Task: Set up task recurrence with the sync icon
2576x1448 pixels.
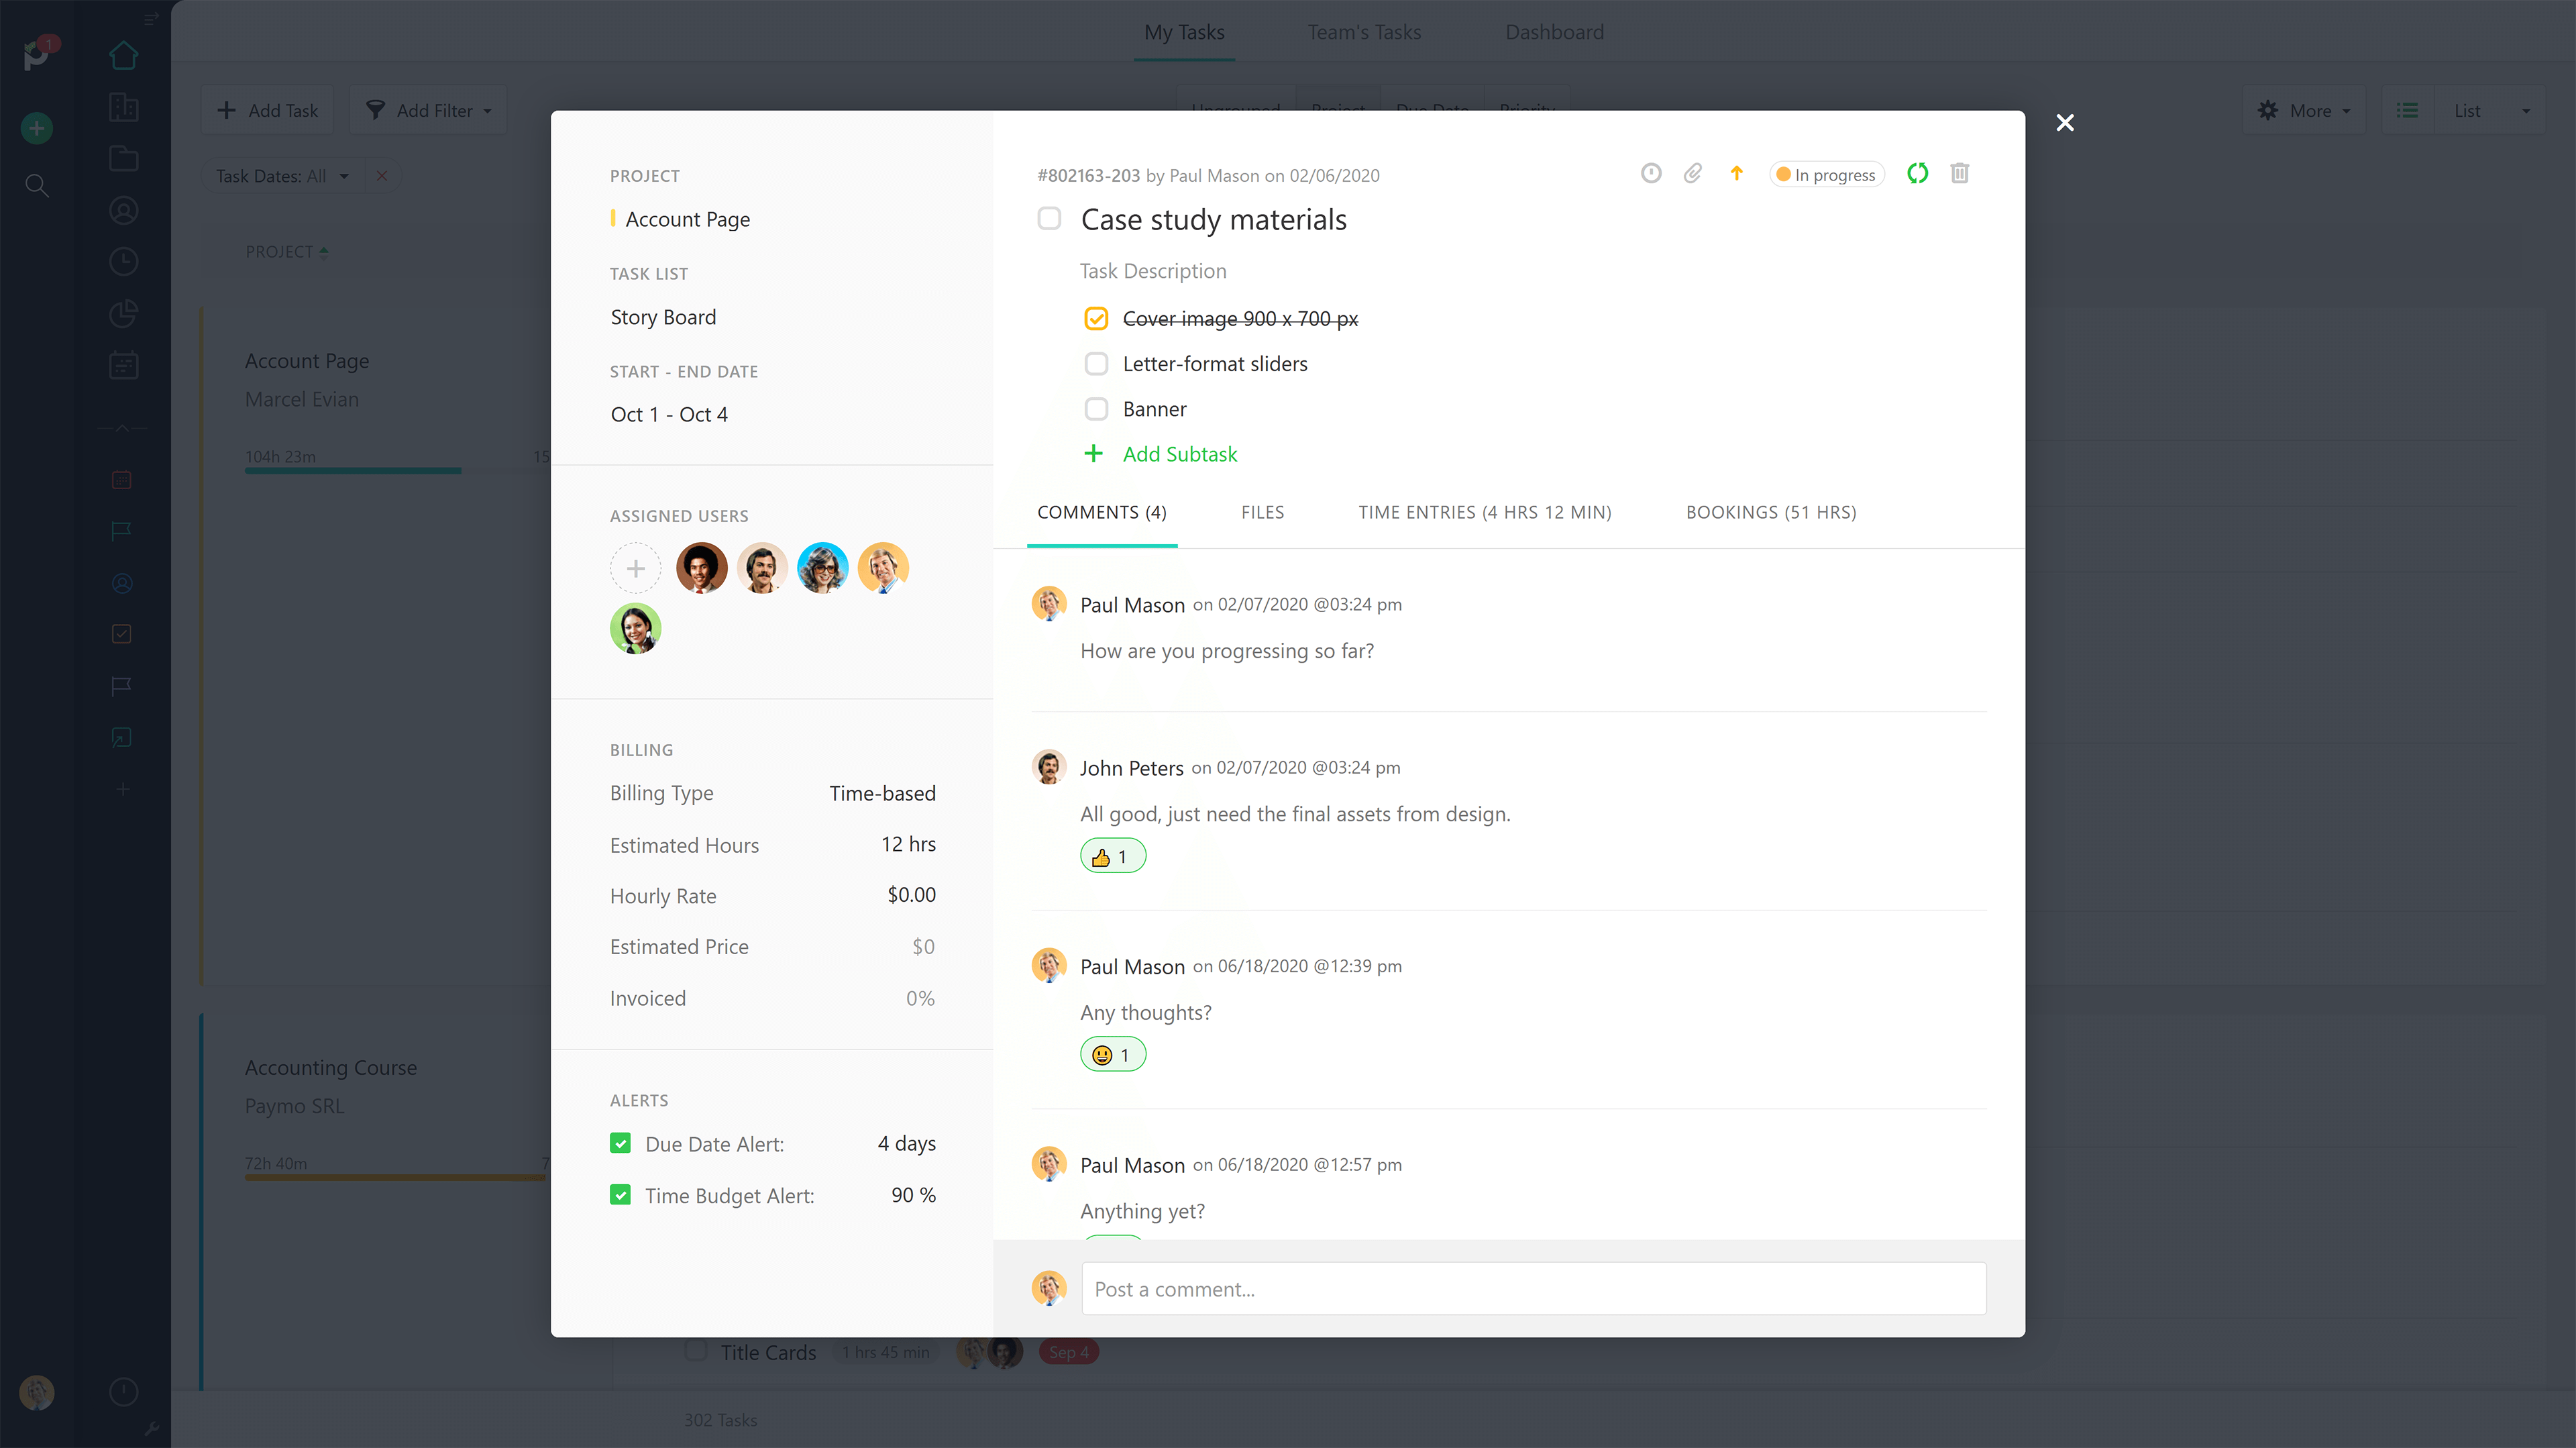Action: (1918, 173)
